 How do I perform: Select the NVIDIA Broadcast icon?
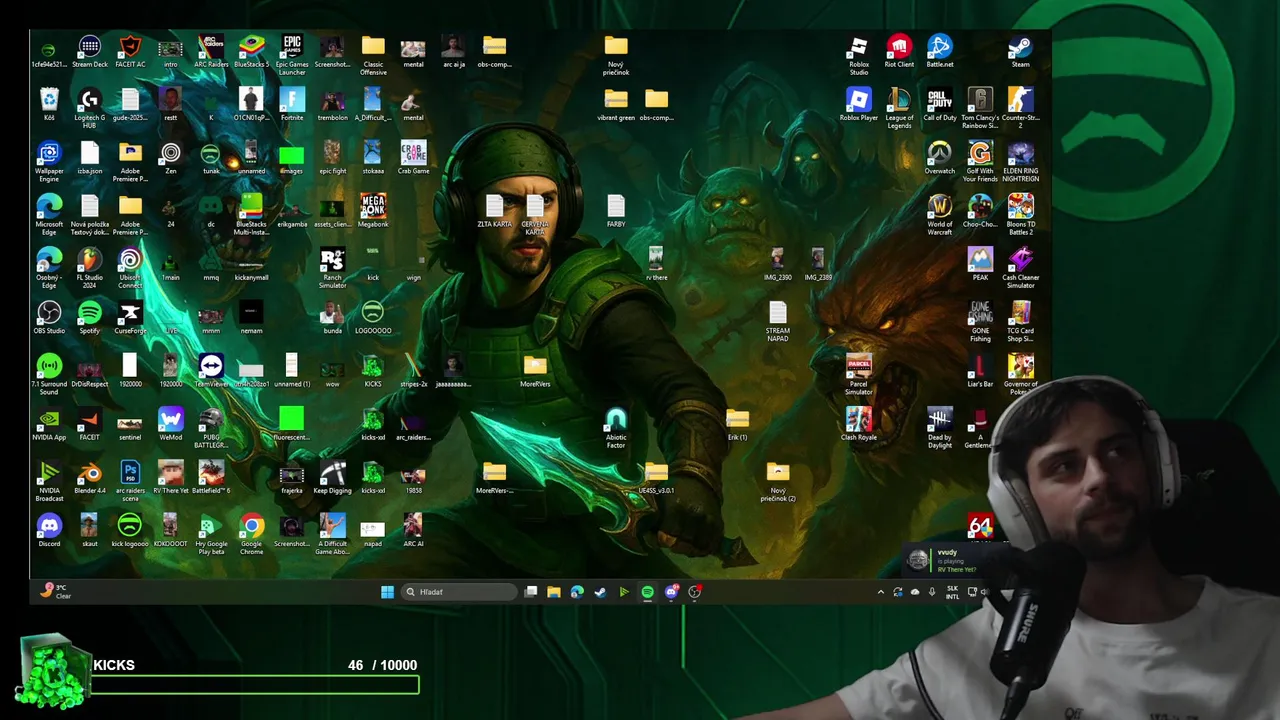[49, 481]
